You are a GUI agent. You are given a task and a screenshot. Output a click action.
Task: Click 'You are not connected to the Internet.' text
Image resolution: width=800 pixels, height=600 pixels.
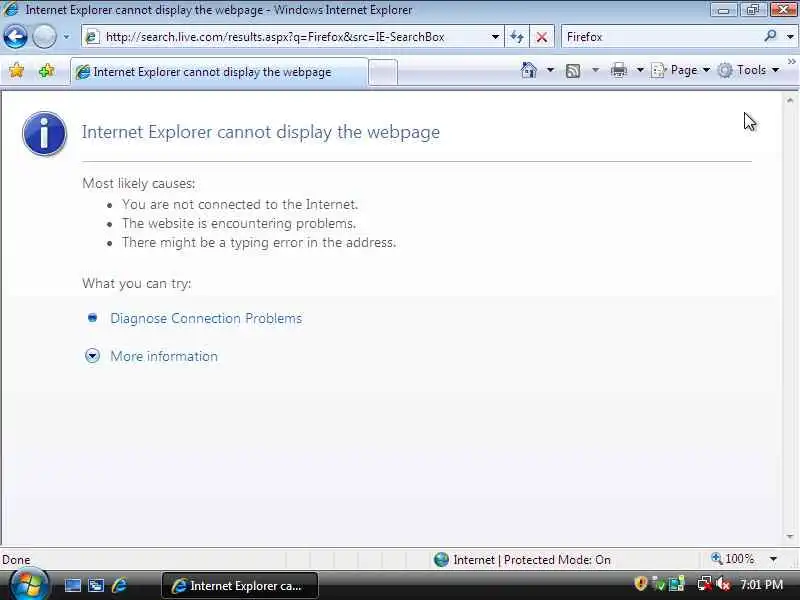tap(240, 205)
